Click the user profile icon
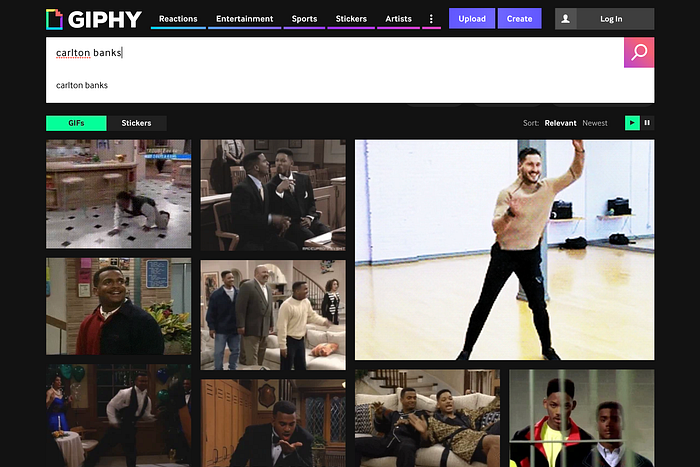The image size is (700, 467). [x=566, y=19]
